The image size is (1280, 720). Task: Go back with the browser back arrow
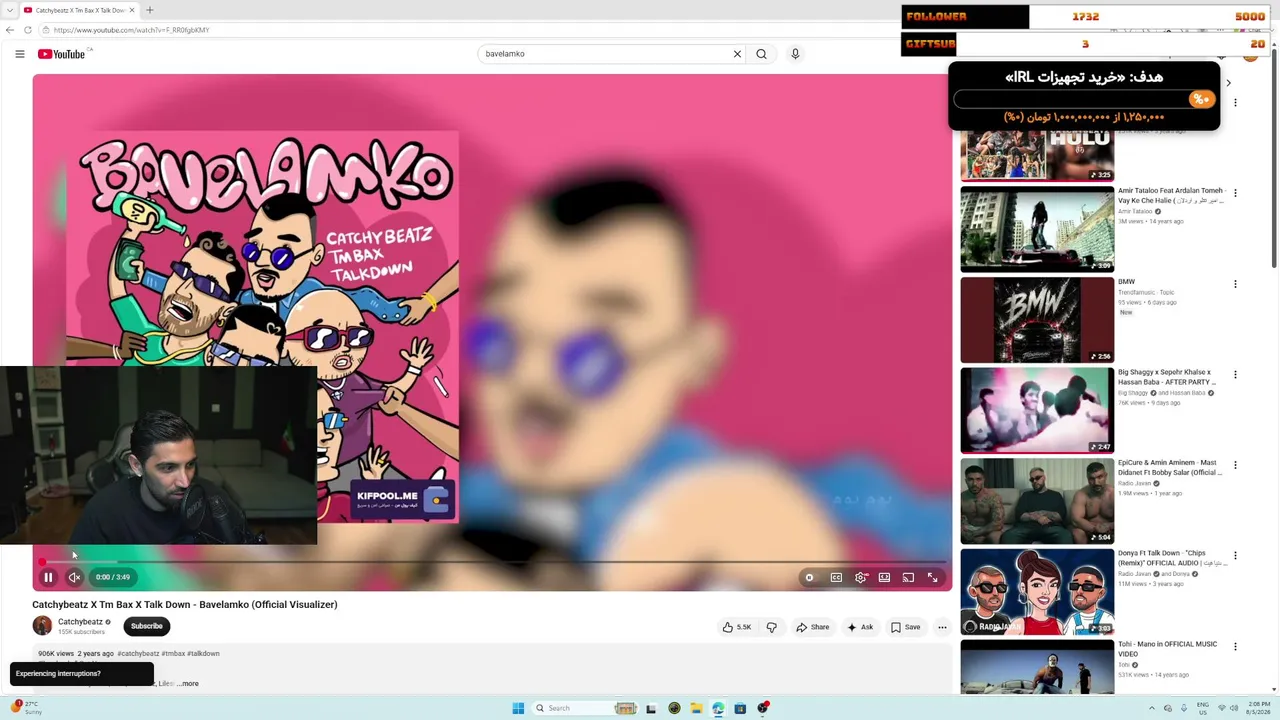[10, 30]
